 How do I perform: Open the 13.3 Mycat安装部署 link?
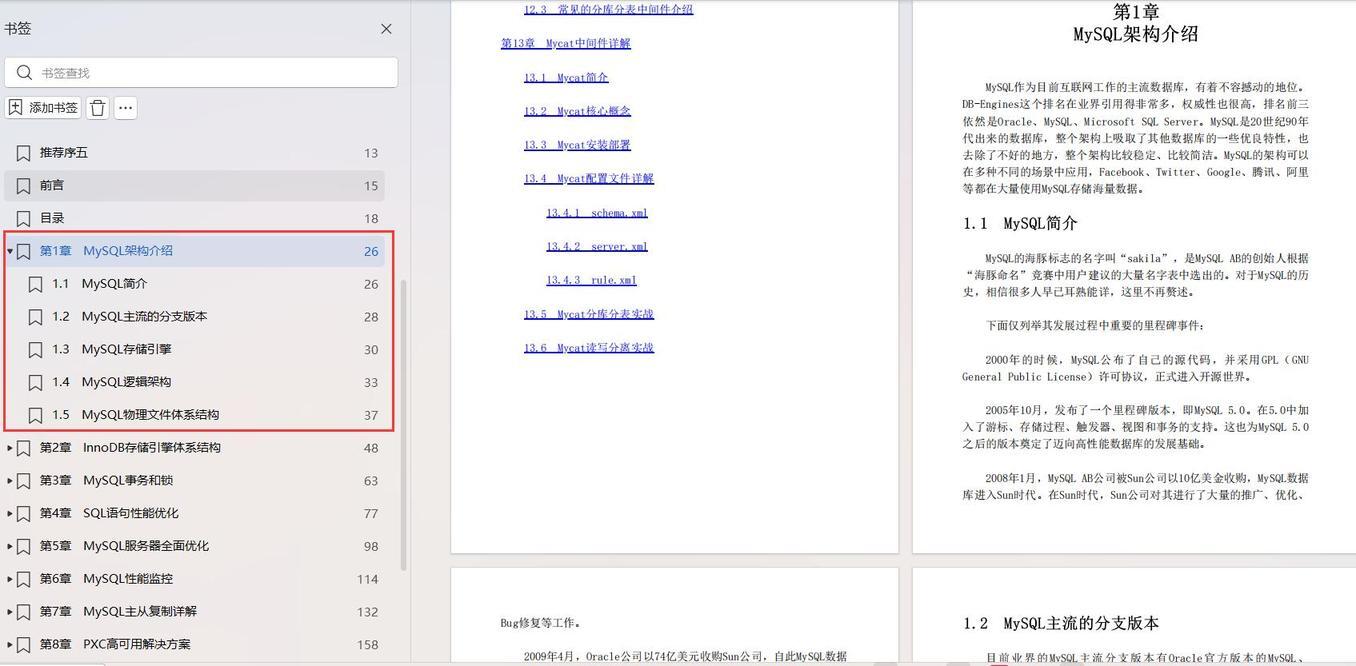point(577,145)
